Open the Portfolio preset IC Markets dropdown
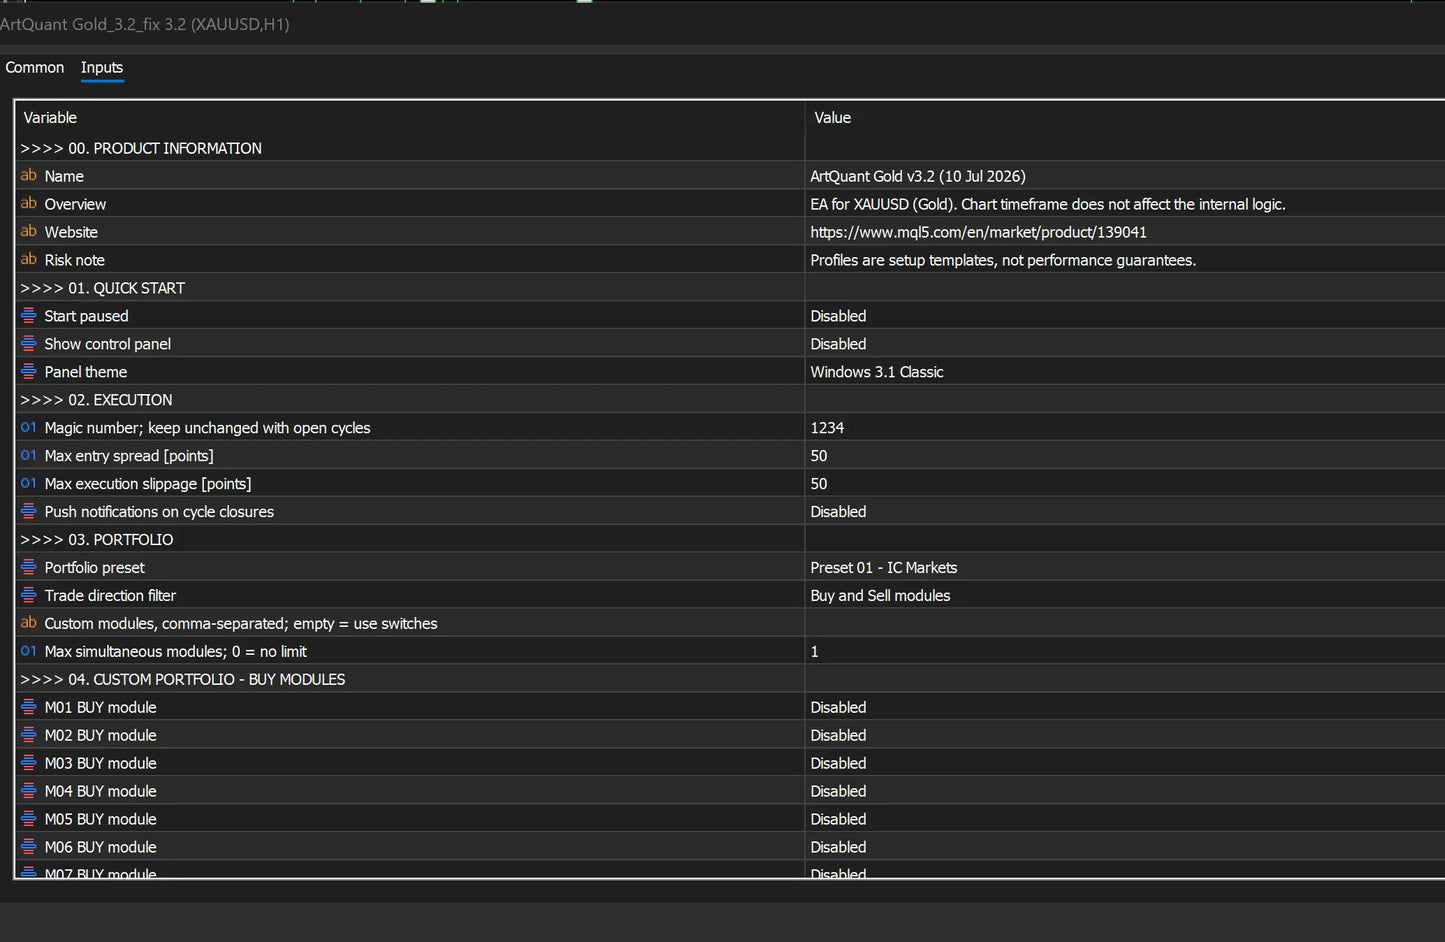1445x942 pixels. (1124, 567)
